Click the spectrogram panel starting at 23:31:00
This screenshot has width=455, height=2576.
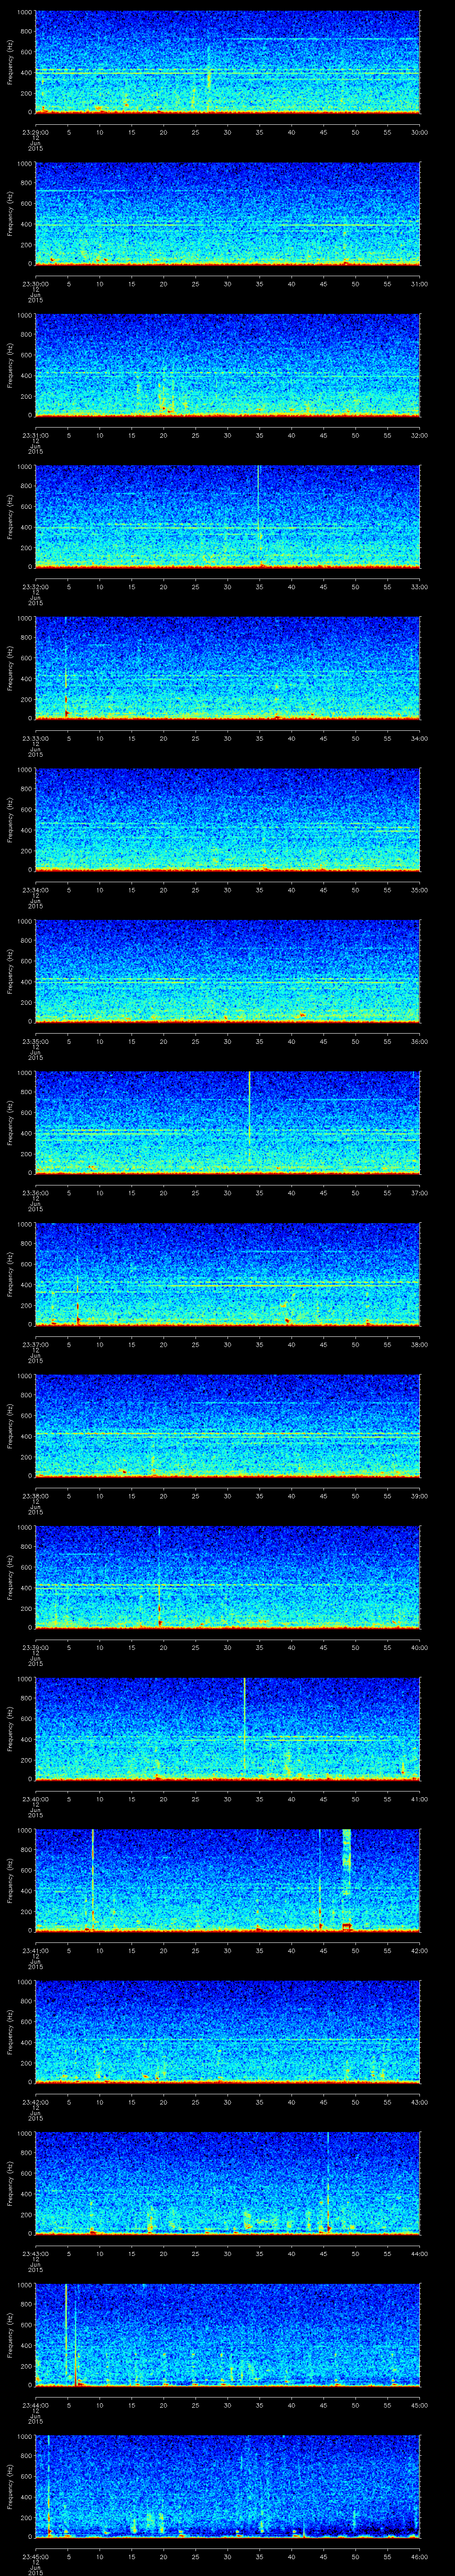point(227,365)
